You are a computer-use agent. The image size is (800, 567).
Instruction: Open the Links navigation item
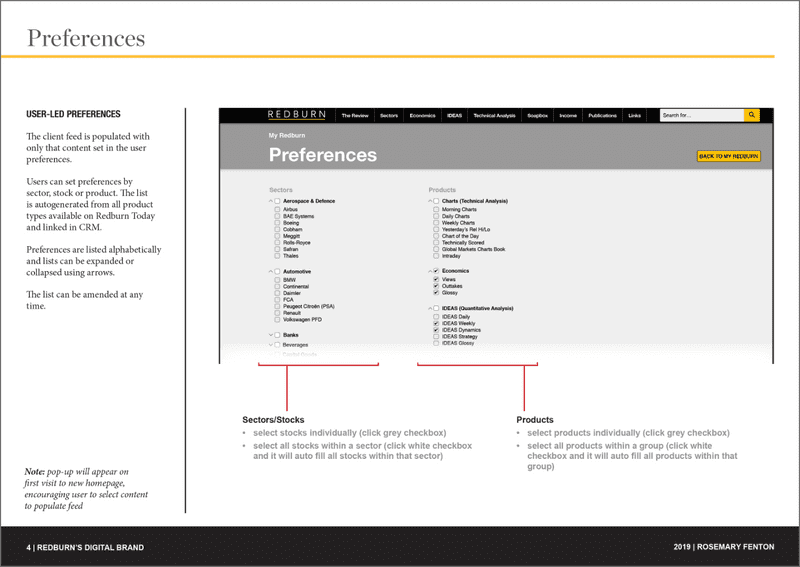pyautogui.click(x=634, y=115)
